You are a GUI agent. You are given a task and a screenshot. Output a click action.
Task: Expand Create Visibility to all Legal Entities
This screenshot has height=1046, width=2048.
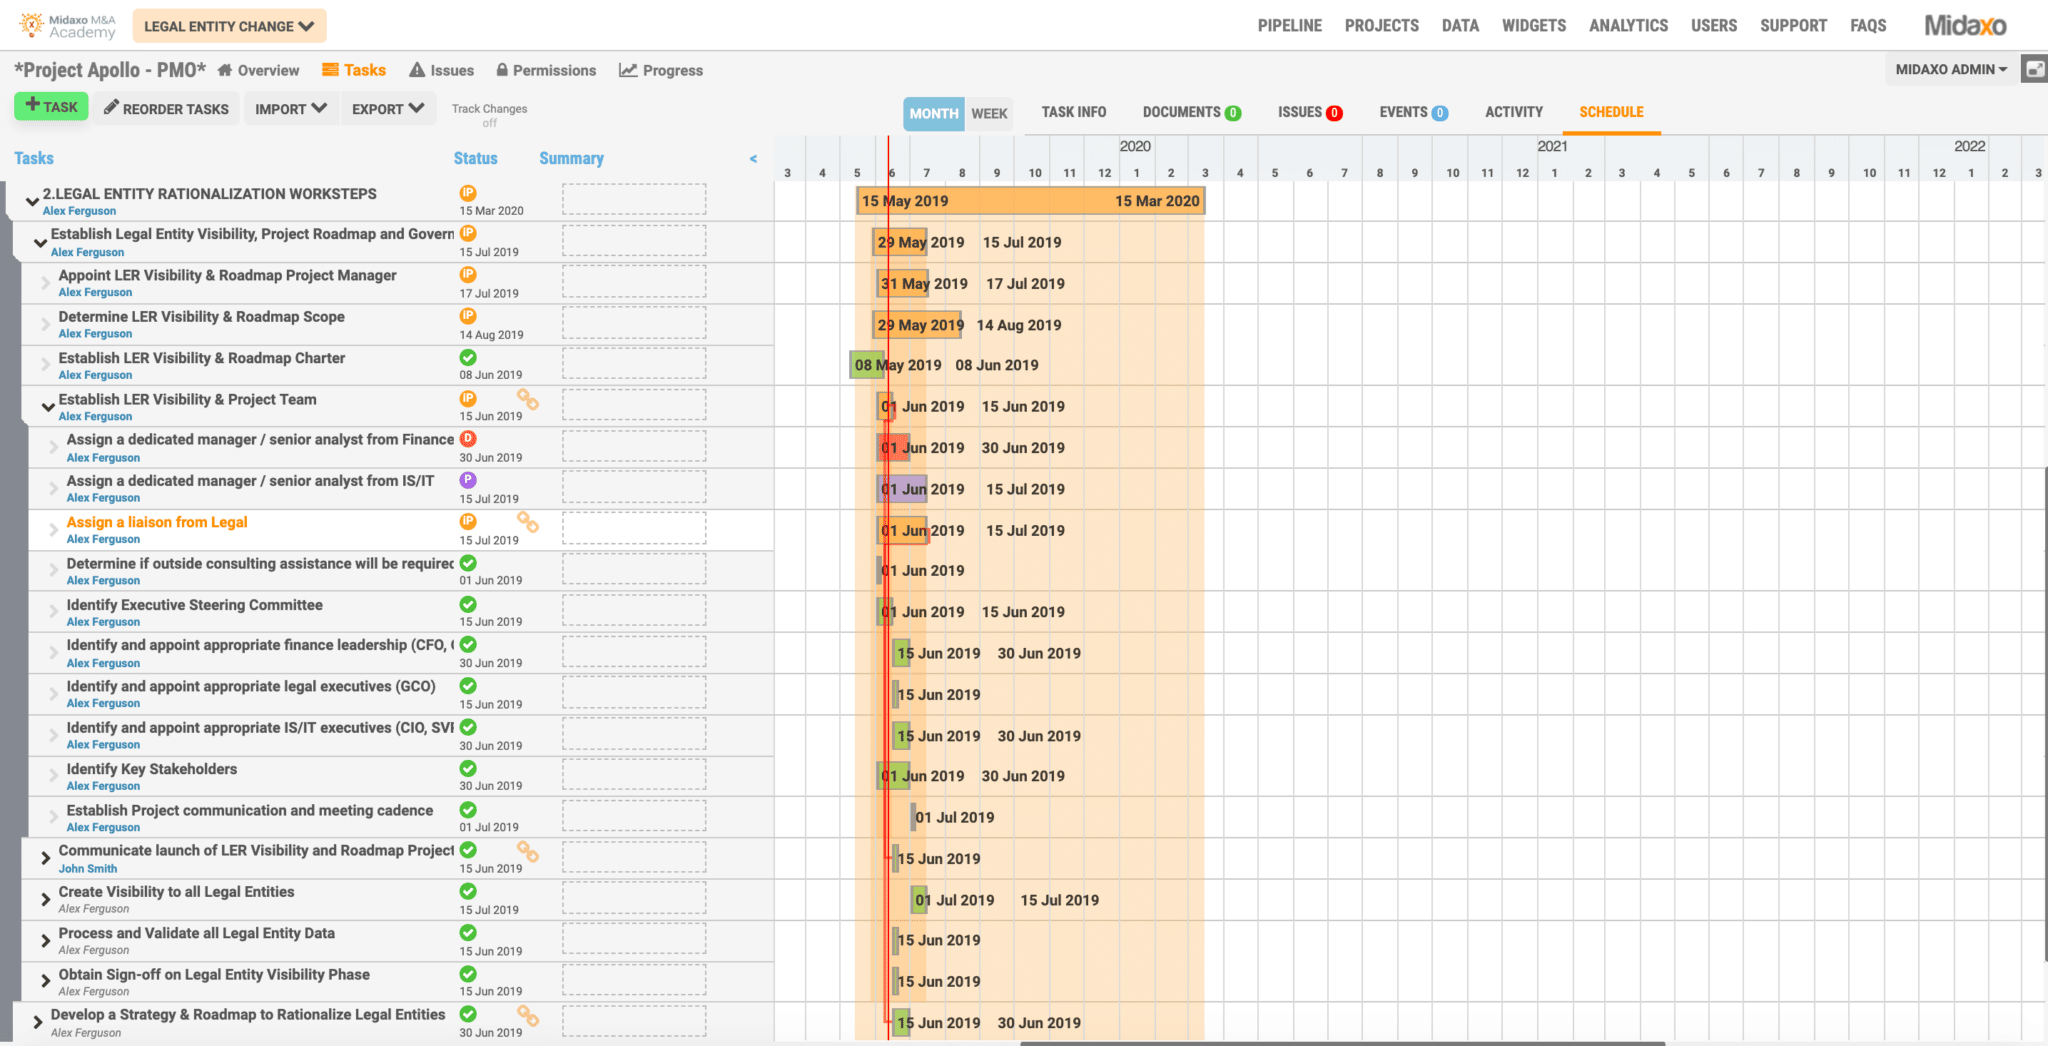click(x=46, y=899)
